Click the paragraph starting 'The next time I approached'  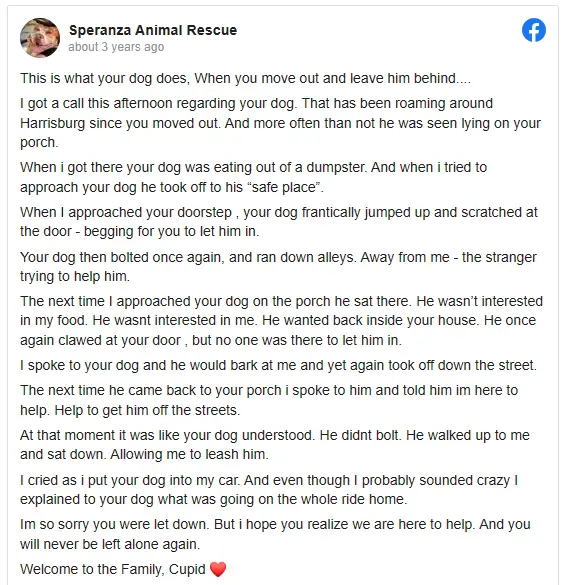click(281, 320)
